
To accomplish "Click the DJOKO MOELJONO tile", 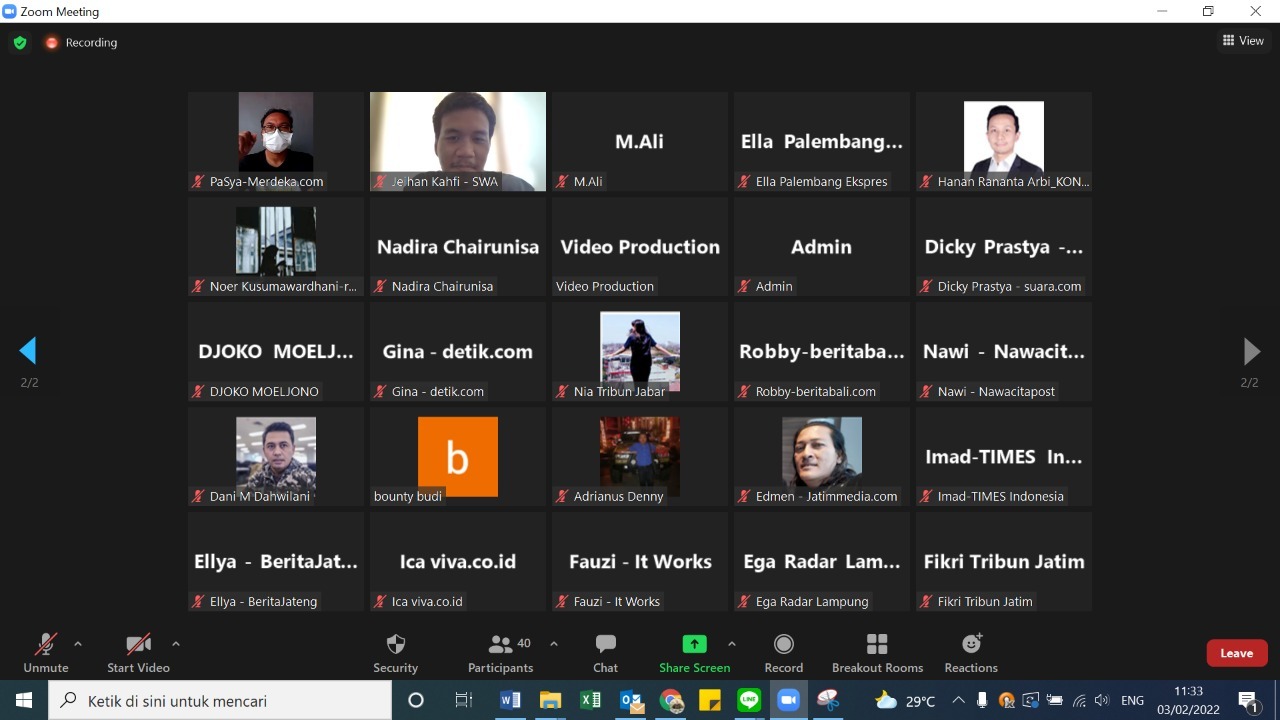I will (276, 351).
